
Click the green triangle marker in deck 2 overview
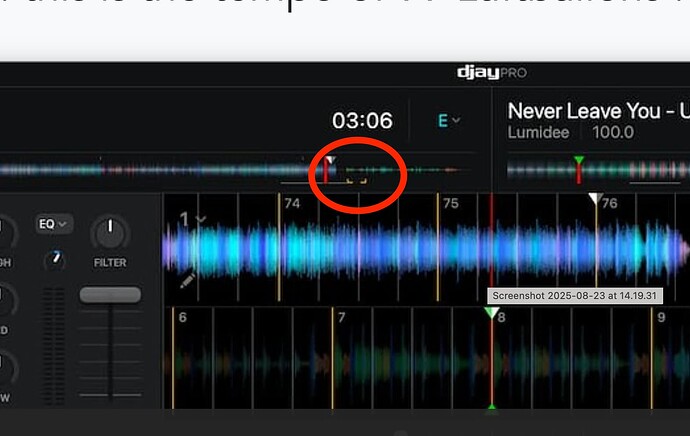pos(579,160)
